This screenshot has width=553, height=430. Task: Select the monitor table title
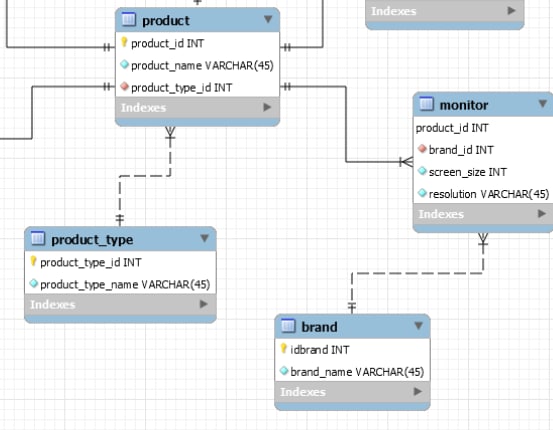click(464, 105)
